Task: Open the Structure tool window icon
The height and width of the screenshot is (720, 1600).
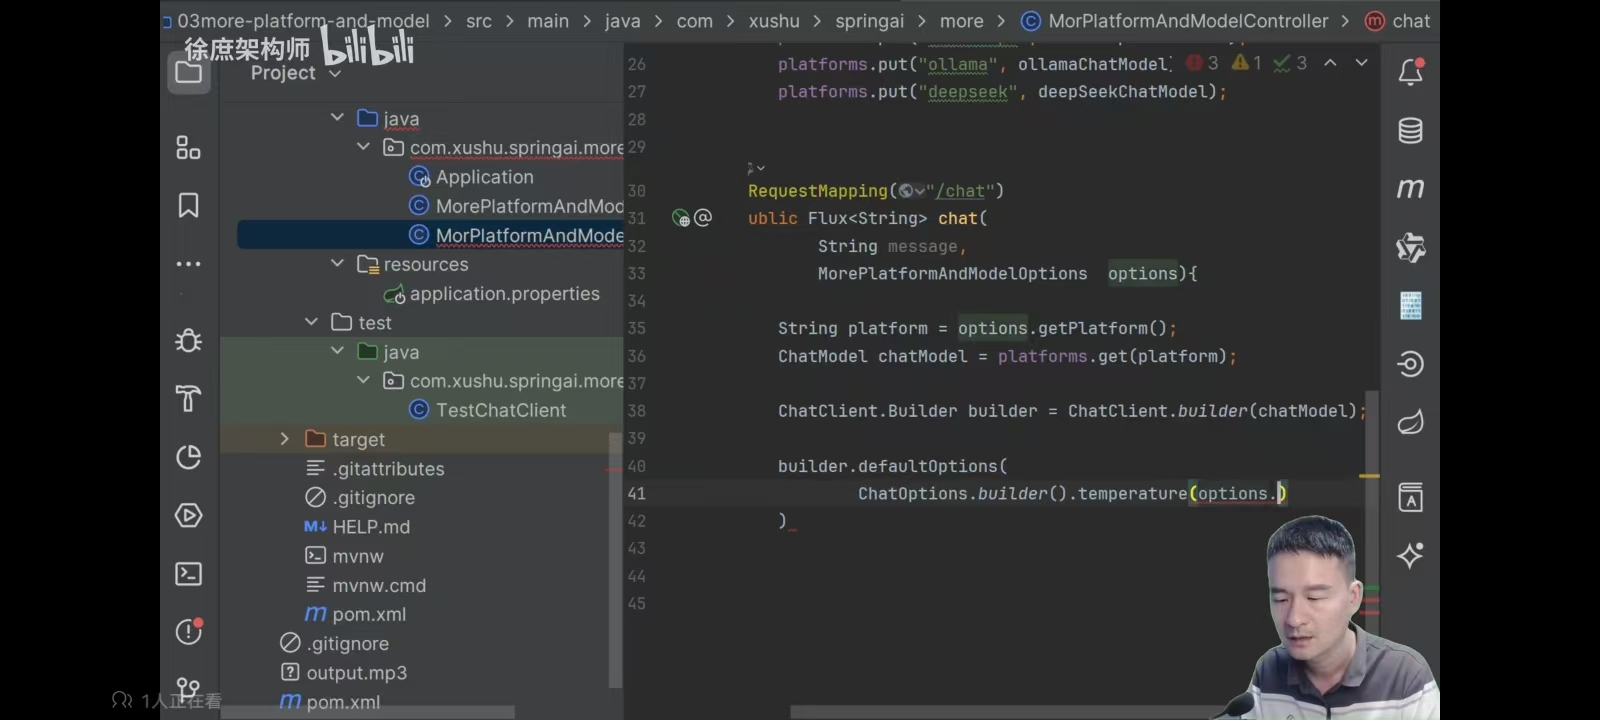Action: (188, 148)
